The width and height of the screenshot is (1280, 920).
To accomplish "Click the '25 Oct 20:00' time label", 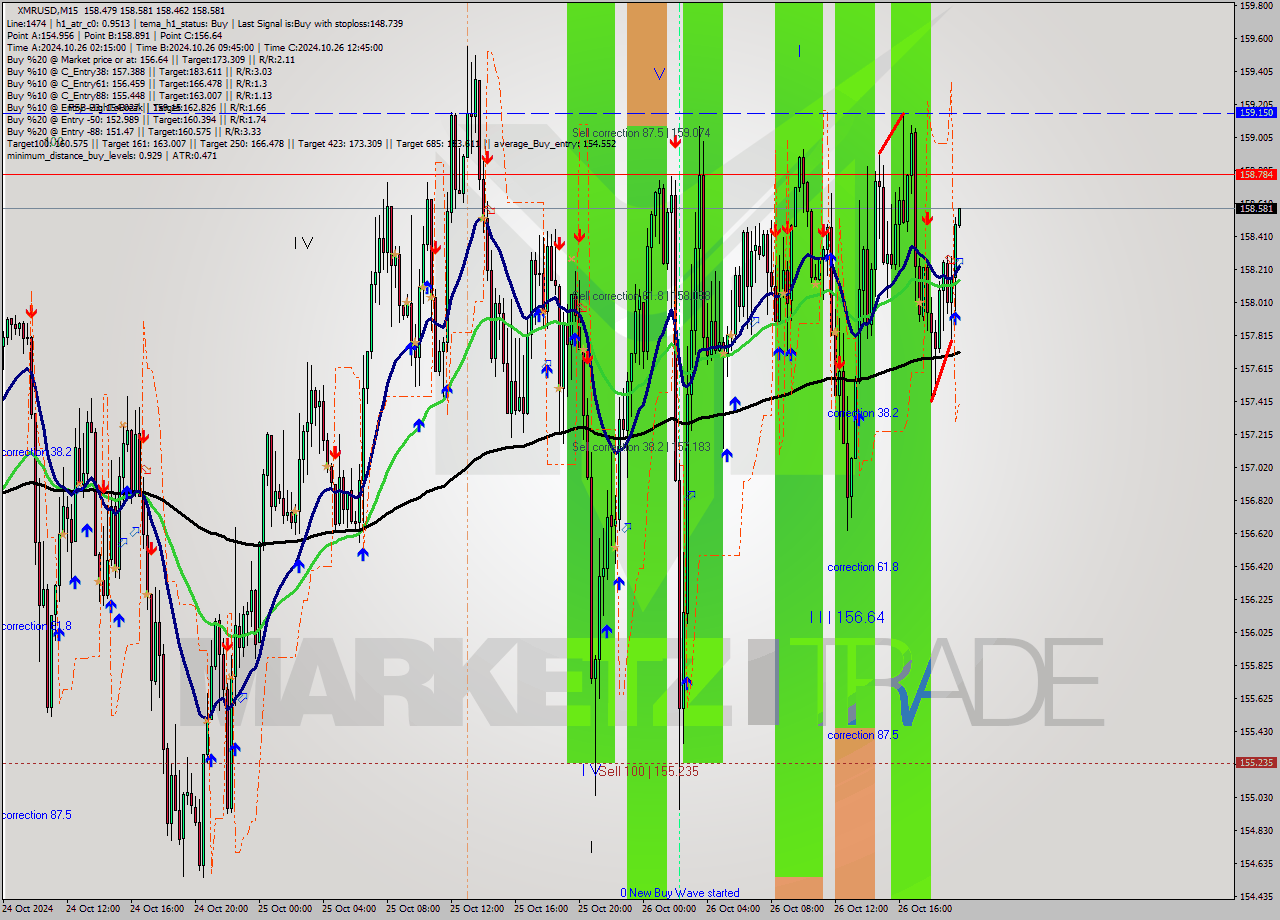I will point(604,909).
